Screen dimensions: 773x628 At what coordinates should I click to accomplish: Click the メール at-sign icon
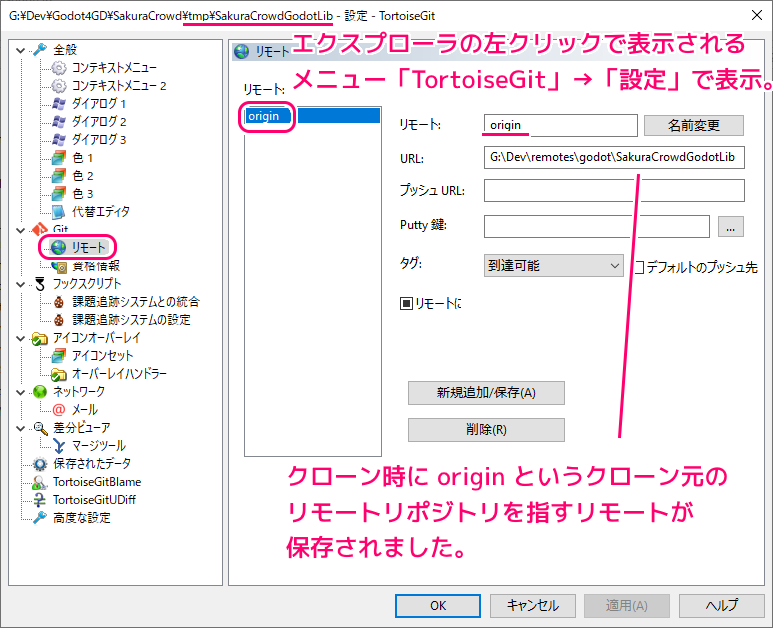pos(58,409)
